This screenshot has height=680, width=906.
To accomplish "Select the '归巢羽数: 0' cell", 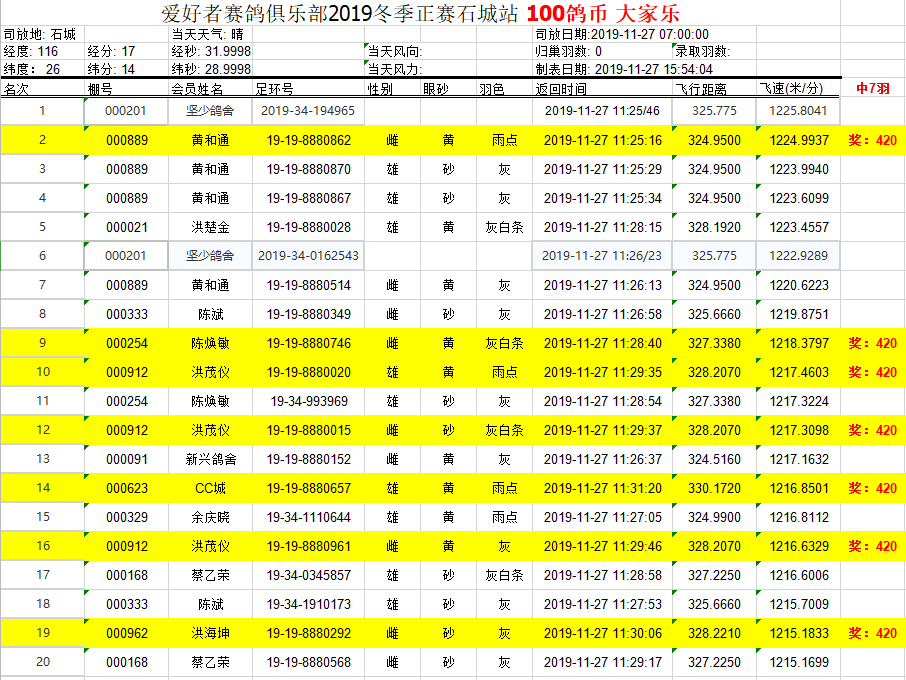I will [x=569, y=51].
